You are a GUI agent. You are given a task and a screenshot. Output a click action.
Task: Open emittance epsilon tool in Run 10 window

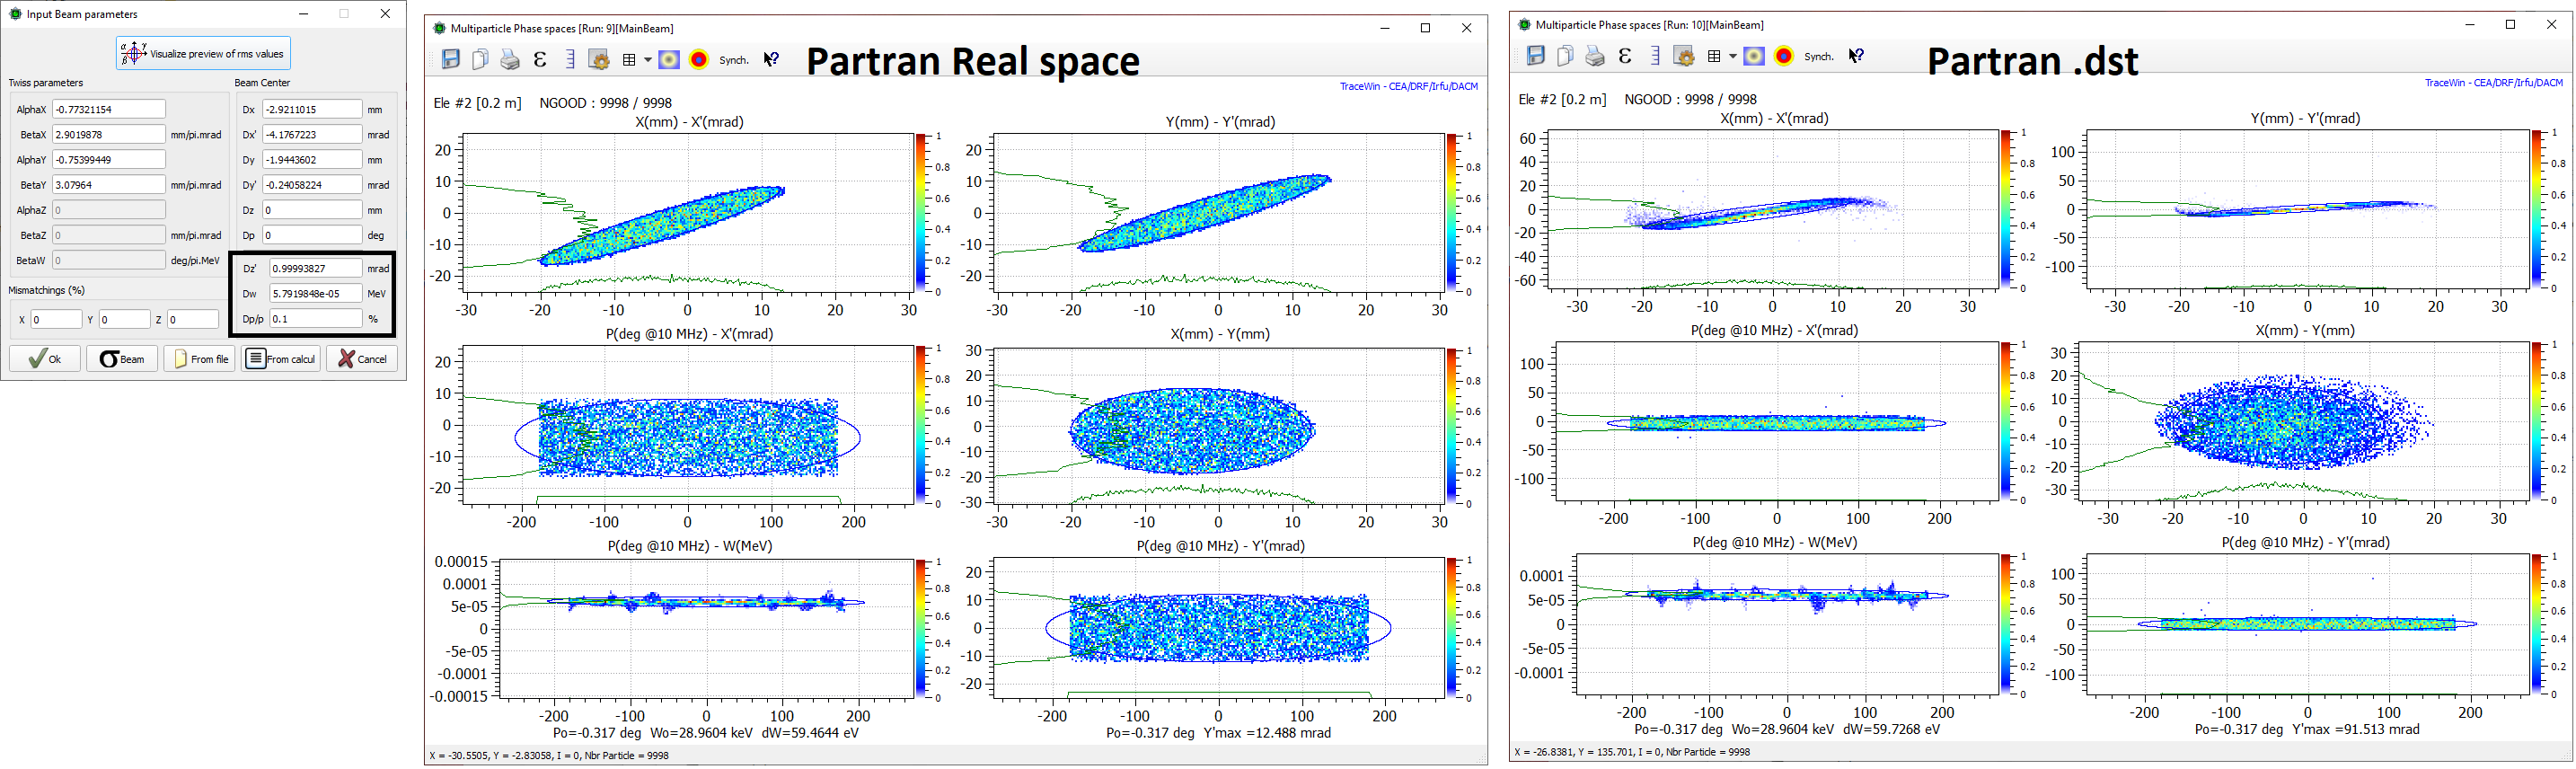pyautogui.click(x=1625, y=56)
